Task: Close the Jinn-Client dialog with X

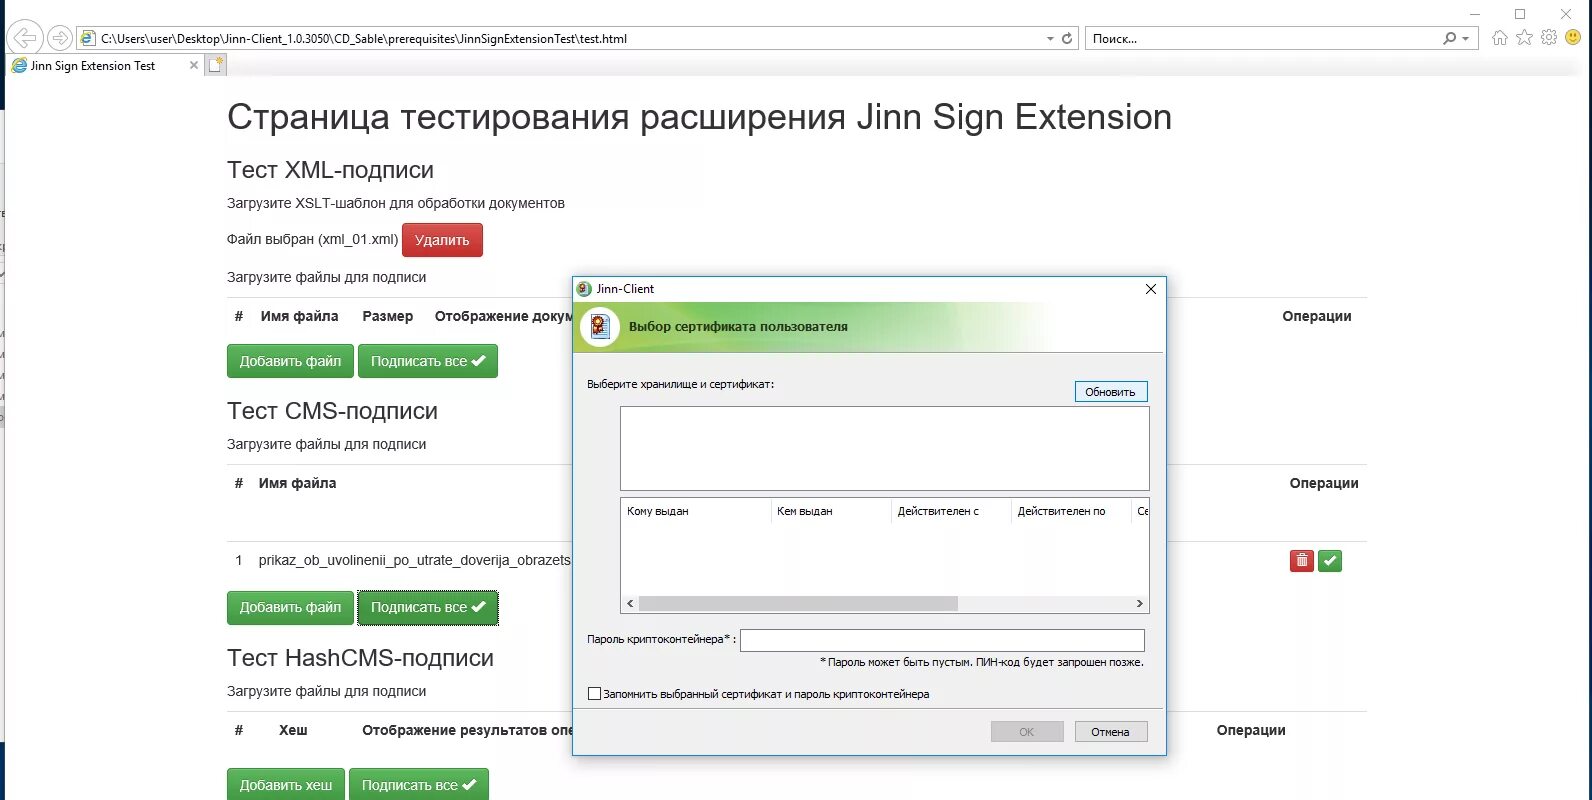Action: [1150, 289]
